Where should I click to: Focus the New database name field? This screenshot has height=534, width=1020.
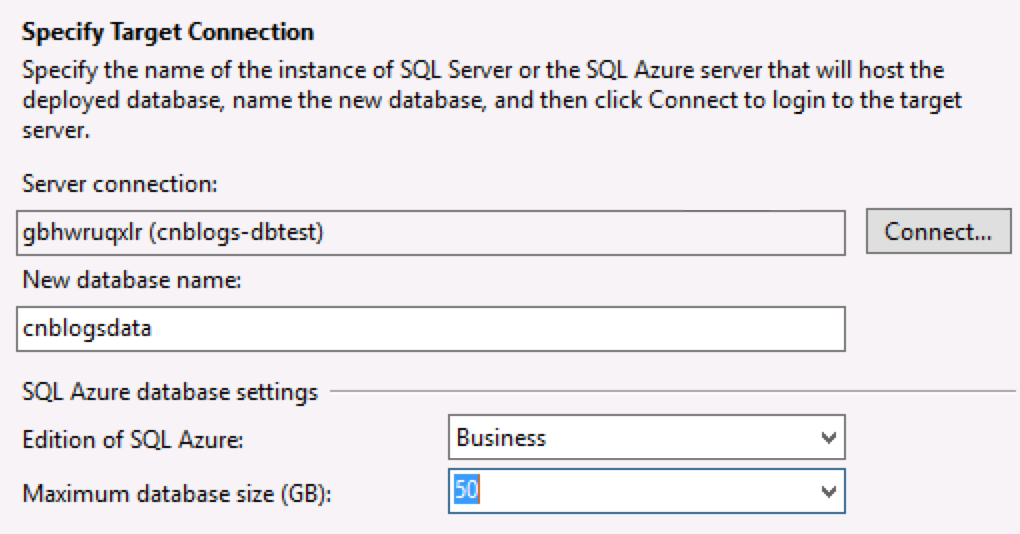pos(430,329)
